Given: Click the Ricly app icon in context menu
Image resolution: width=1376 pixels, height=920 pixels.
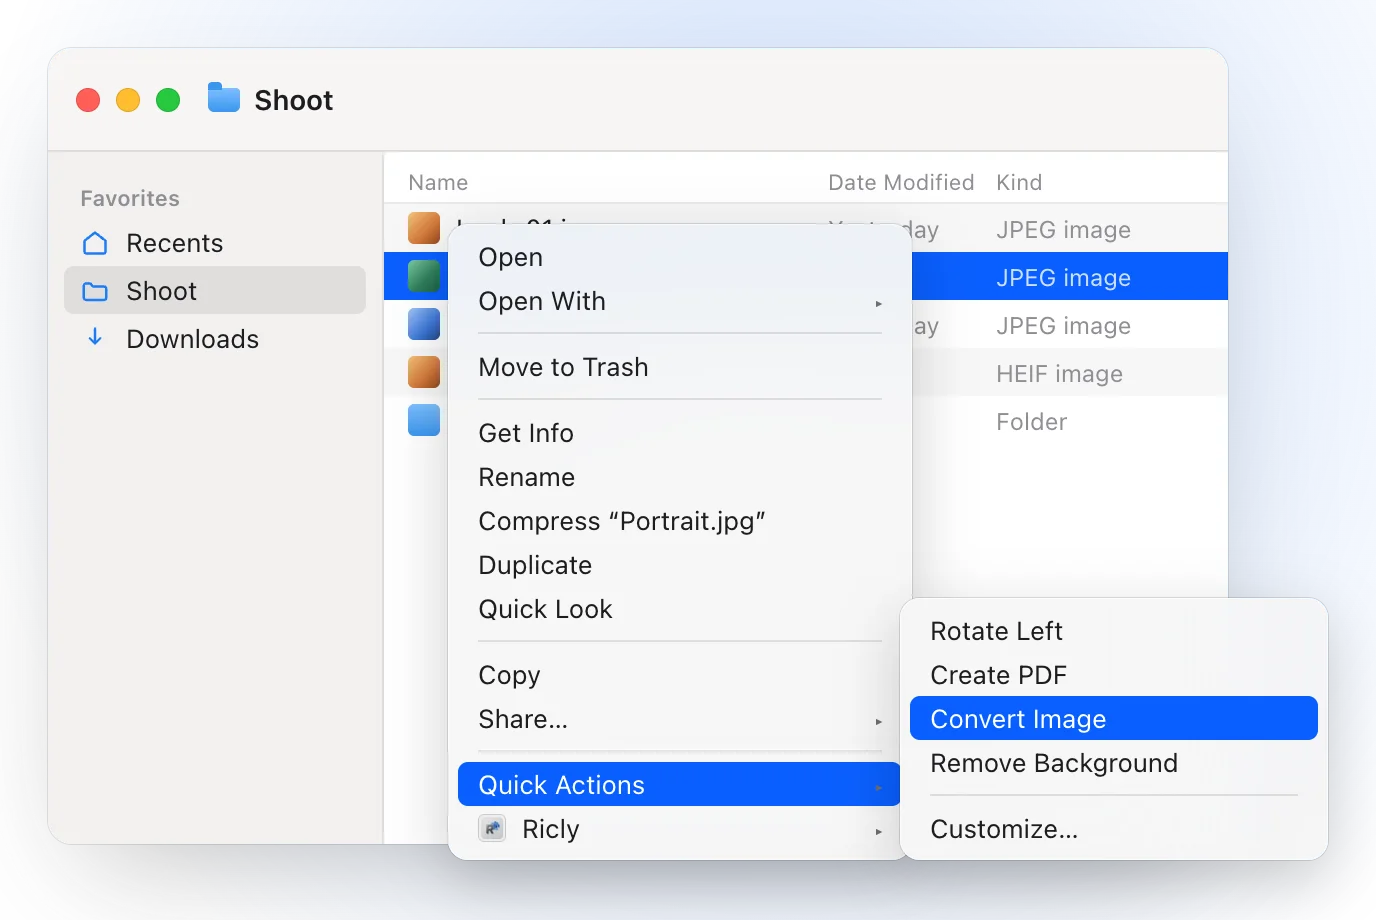Looking at the screenshot, I should (492, 829).
